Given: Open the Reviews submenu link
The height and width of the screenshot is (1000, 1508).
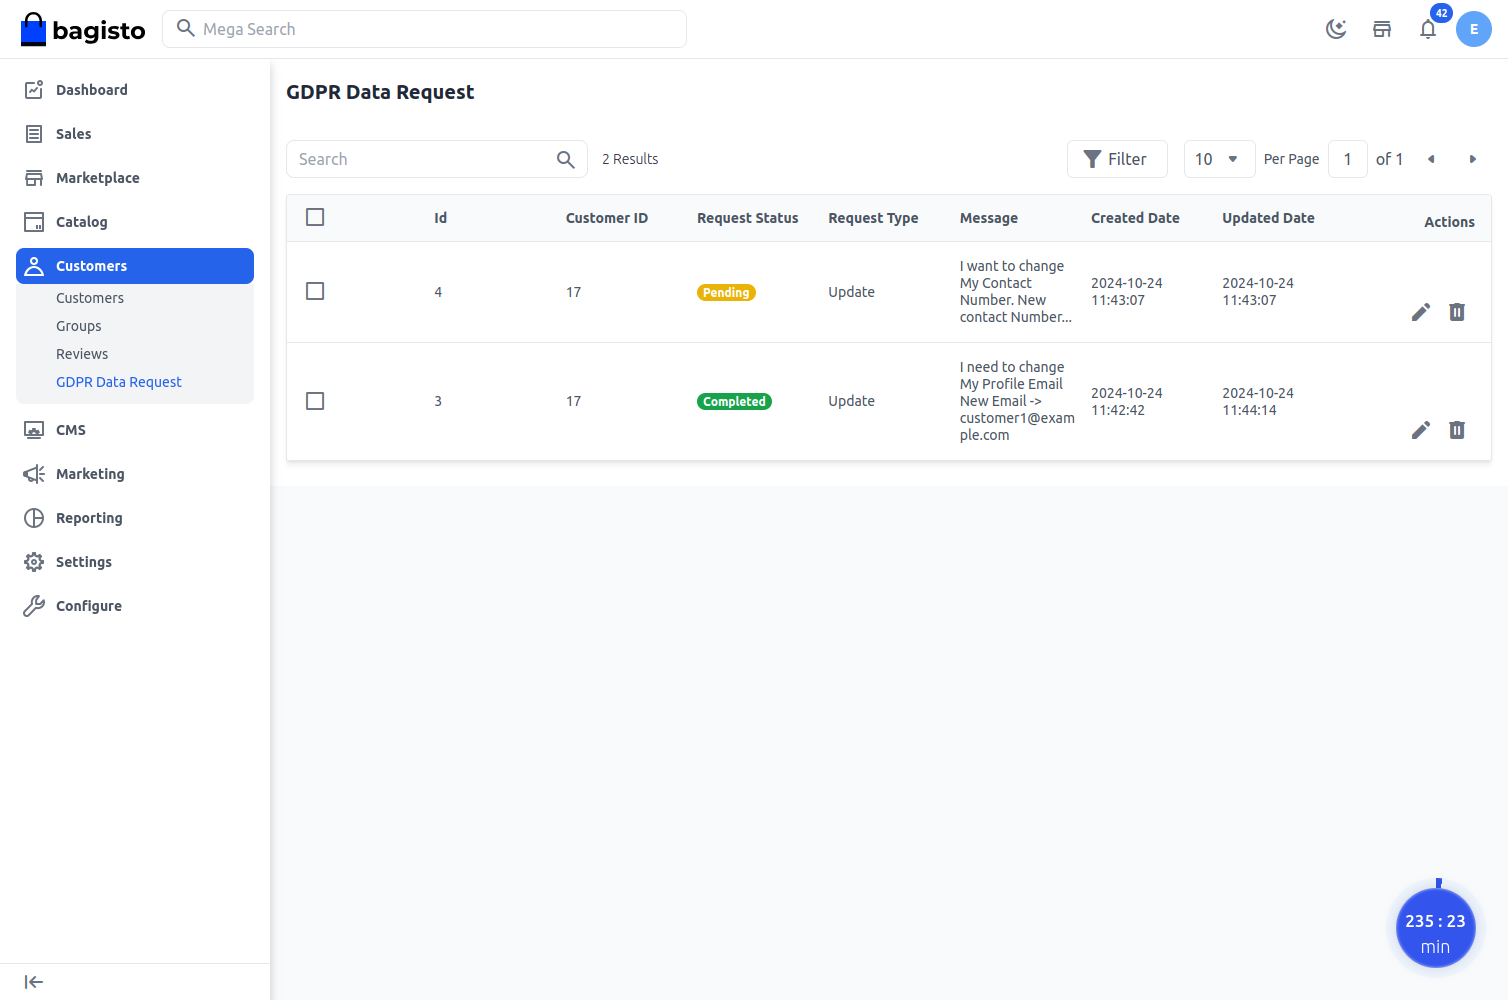Looking at the screenshot, I should 82,354.
